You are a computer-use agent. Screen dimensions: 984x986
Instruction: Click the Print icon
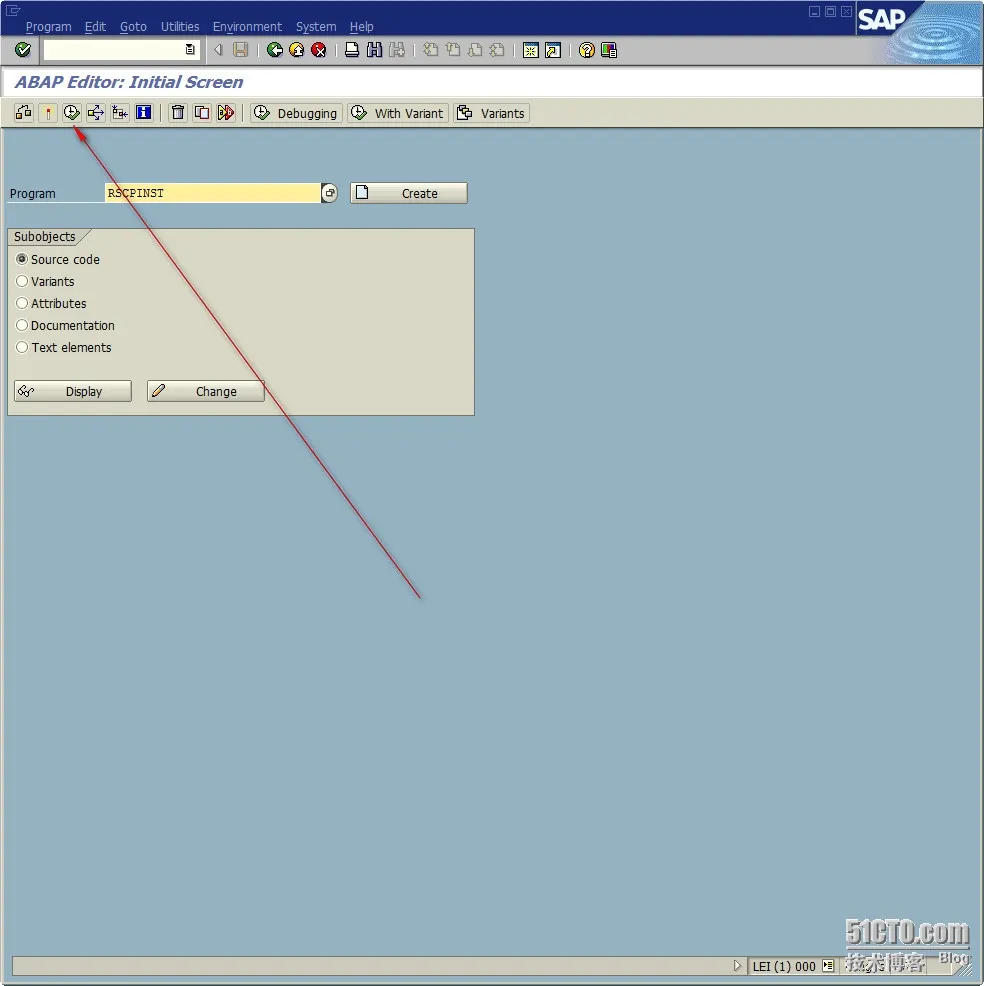tap(352, 50)
